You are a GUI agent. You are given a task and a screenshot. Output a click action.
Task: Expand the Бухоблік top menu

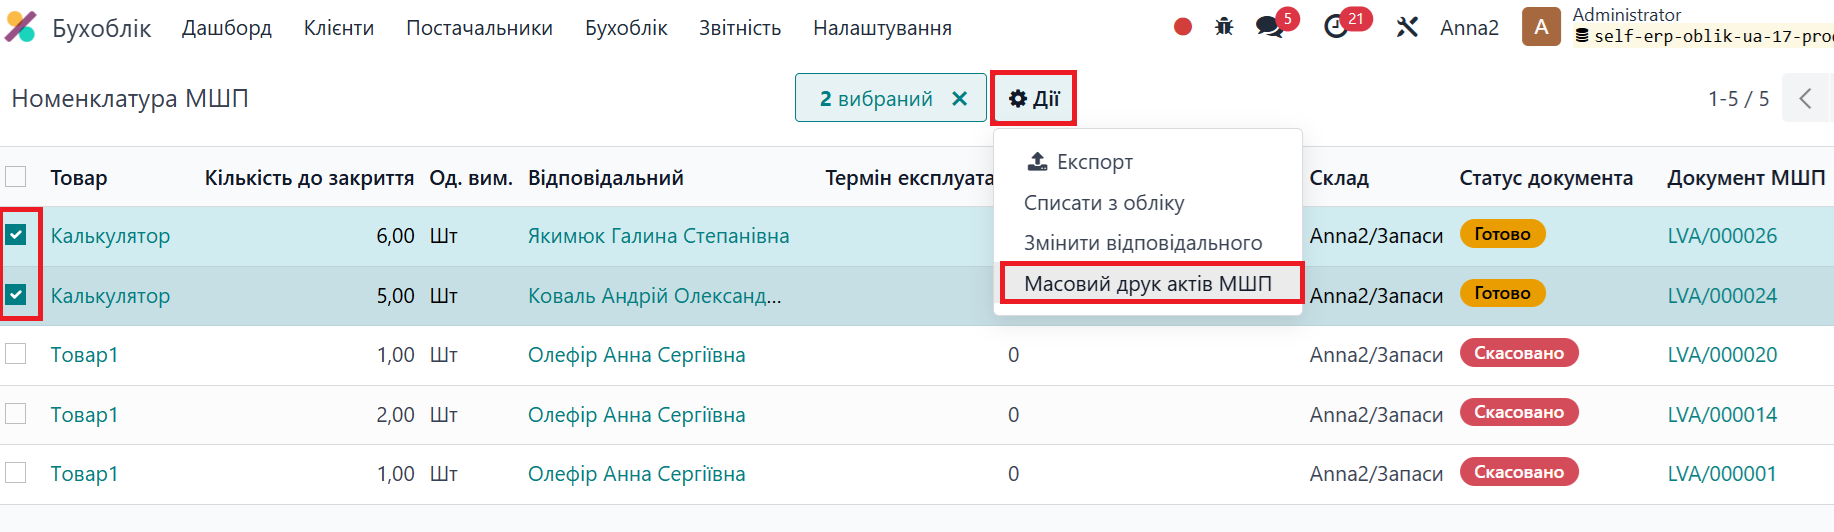click(626, 28)
